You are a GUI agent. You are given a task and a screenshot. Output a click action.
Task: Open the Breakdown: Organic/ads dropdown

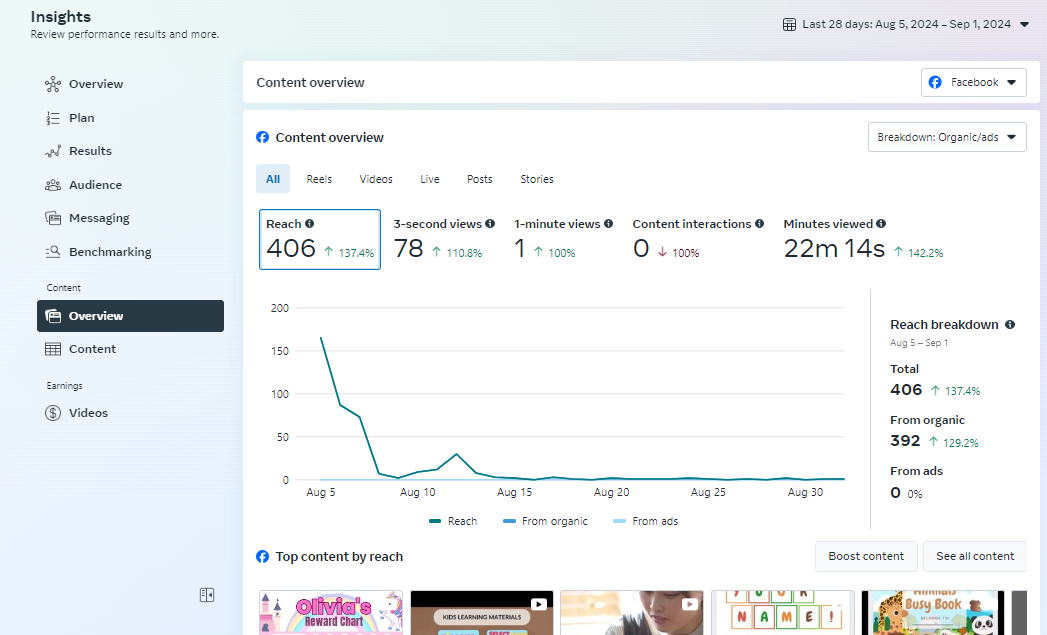[x=947, y=137]
